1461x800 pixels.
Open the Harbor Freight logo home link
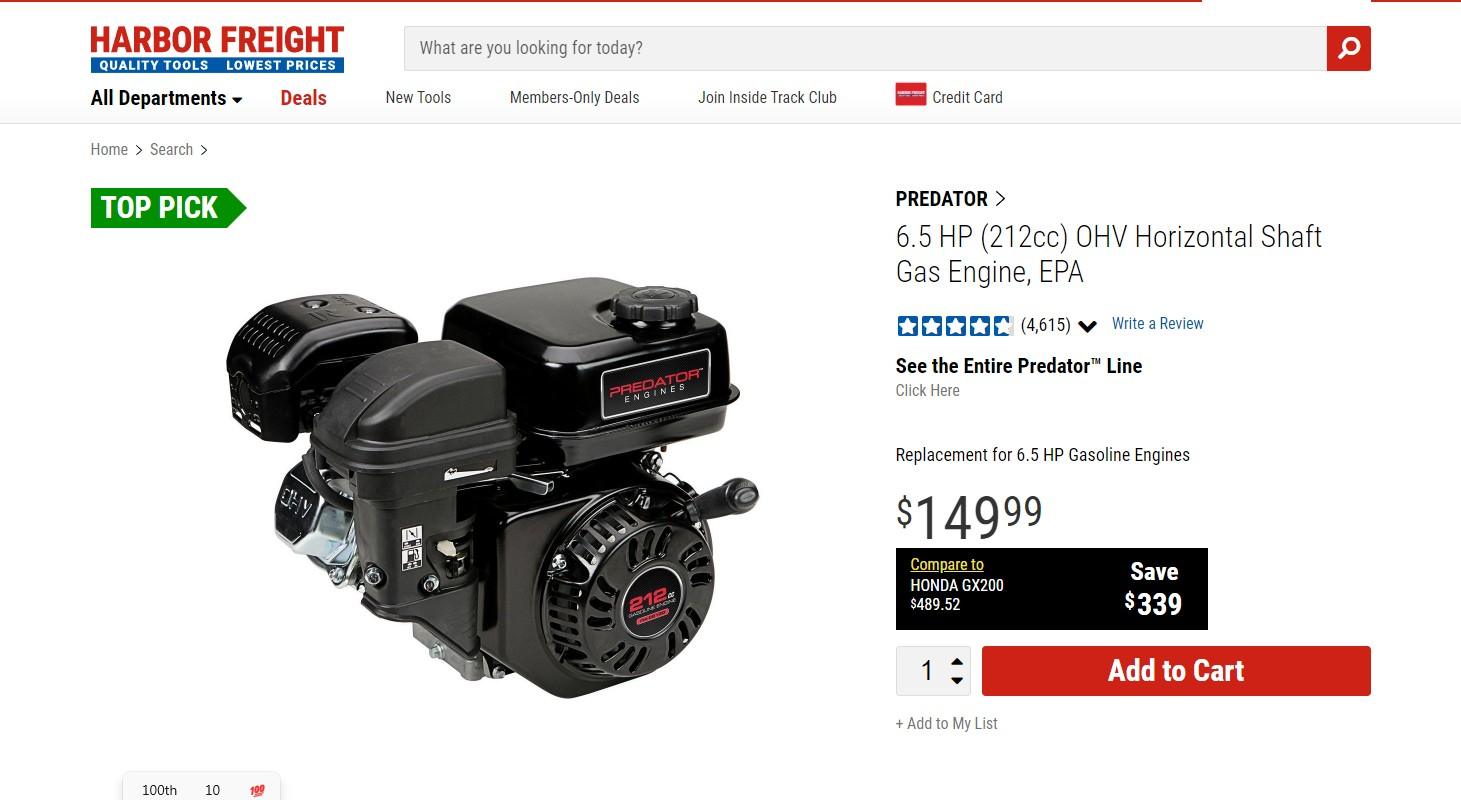point(217,49)
